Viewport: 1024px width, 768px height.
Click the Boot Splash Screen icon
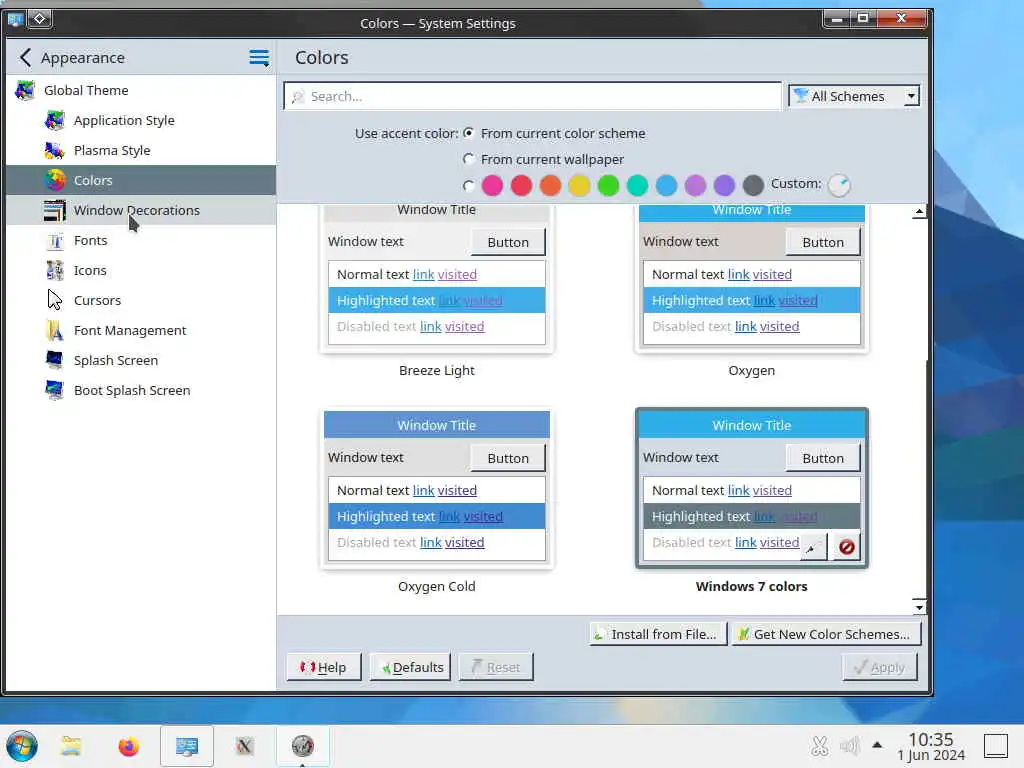click(x=55, y=391)
